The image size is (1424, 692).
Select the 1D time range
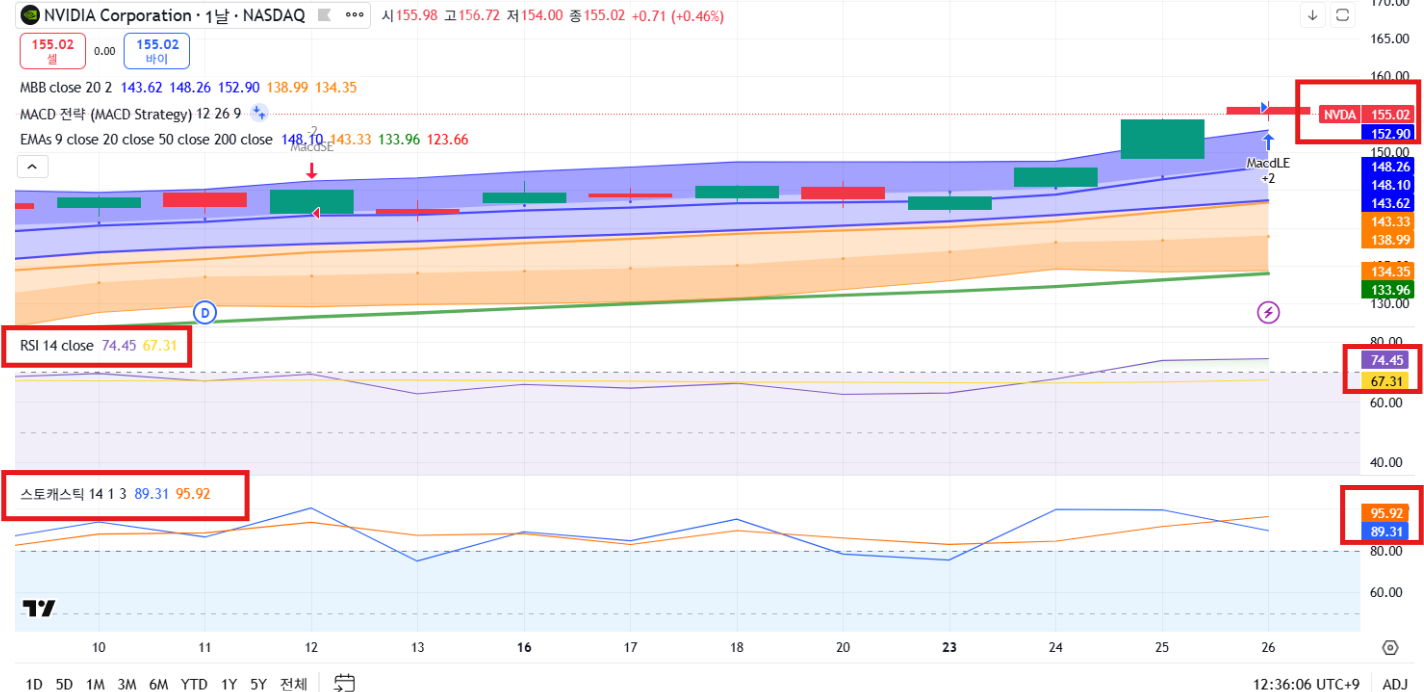(x=33, y=684)
